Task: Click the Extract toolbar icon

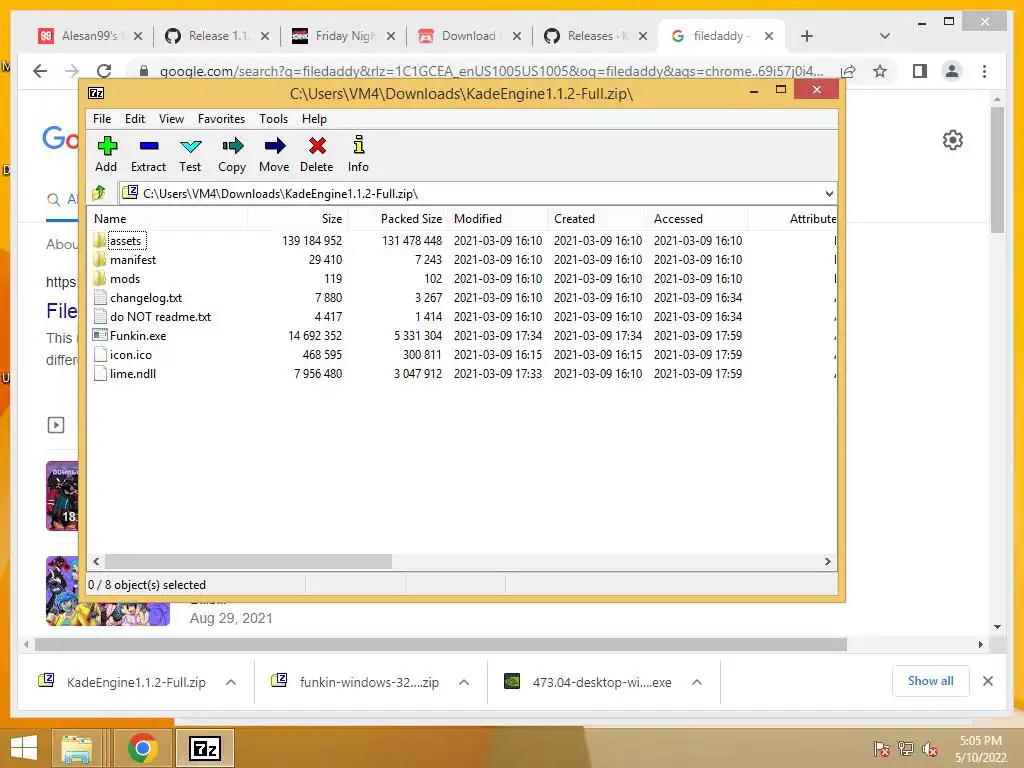Action: coord(149,146)
